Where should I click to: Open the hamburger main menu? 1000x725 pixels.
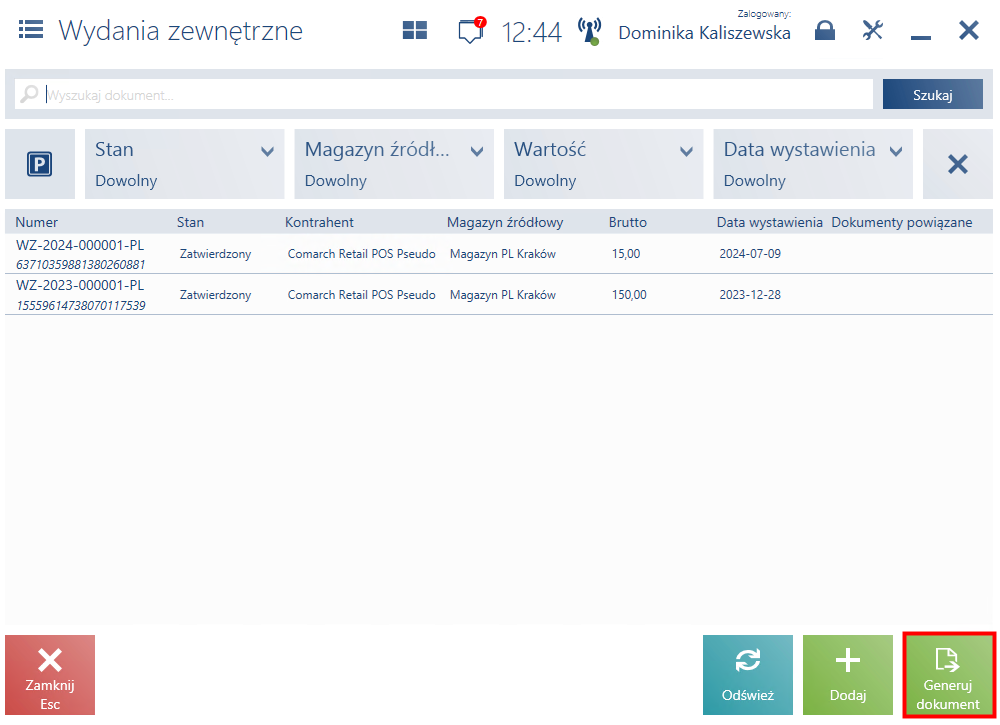[x=31, y=29]
